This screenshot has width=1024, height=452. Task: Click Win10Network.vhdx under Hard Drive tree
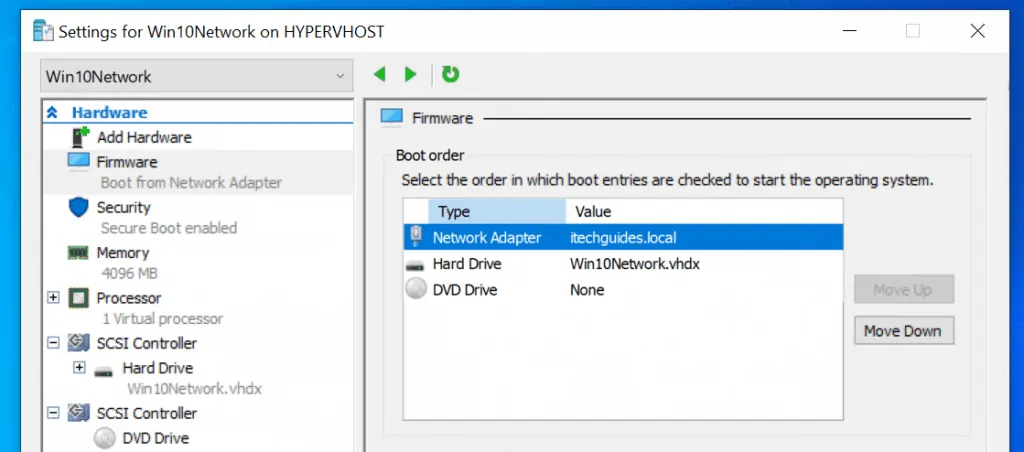click(195, 389)
